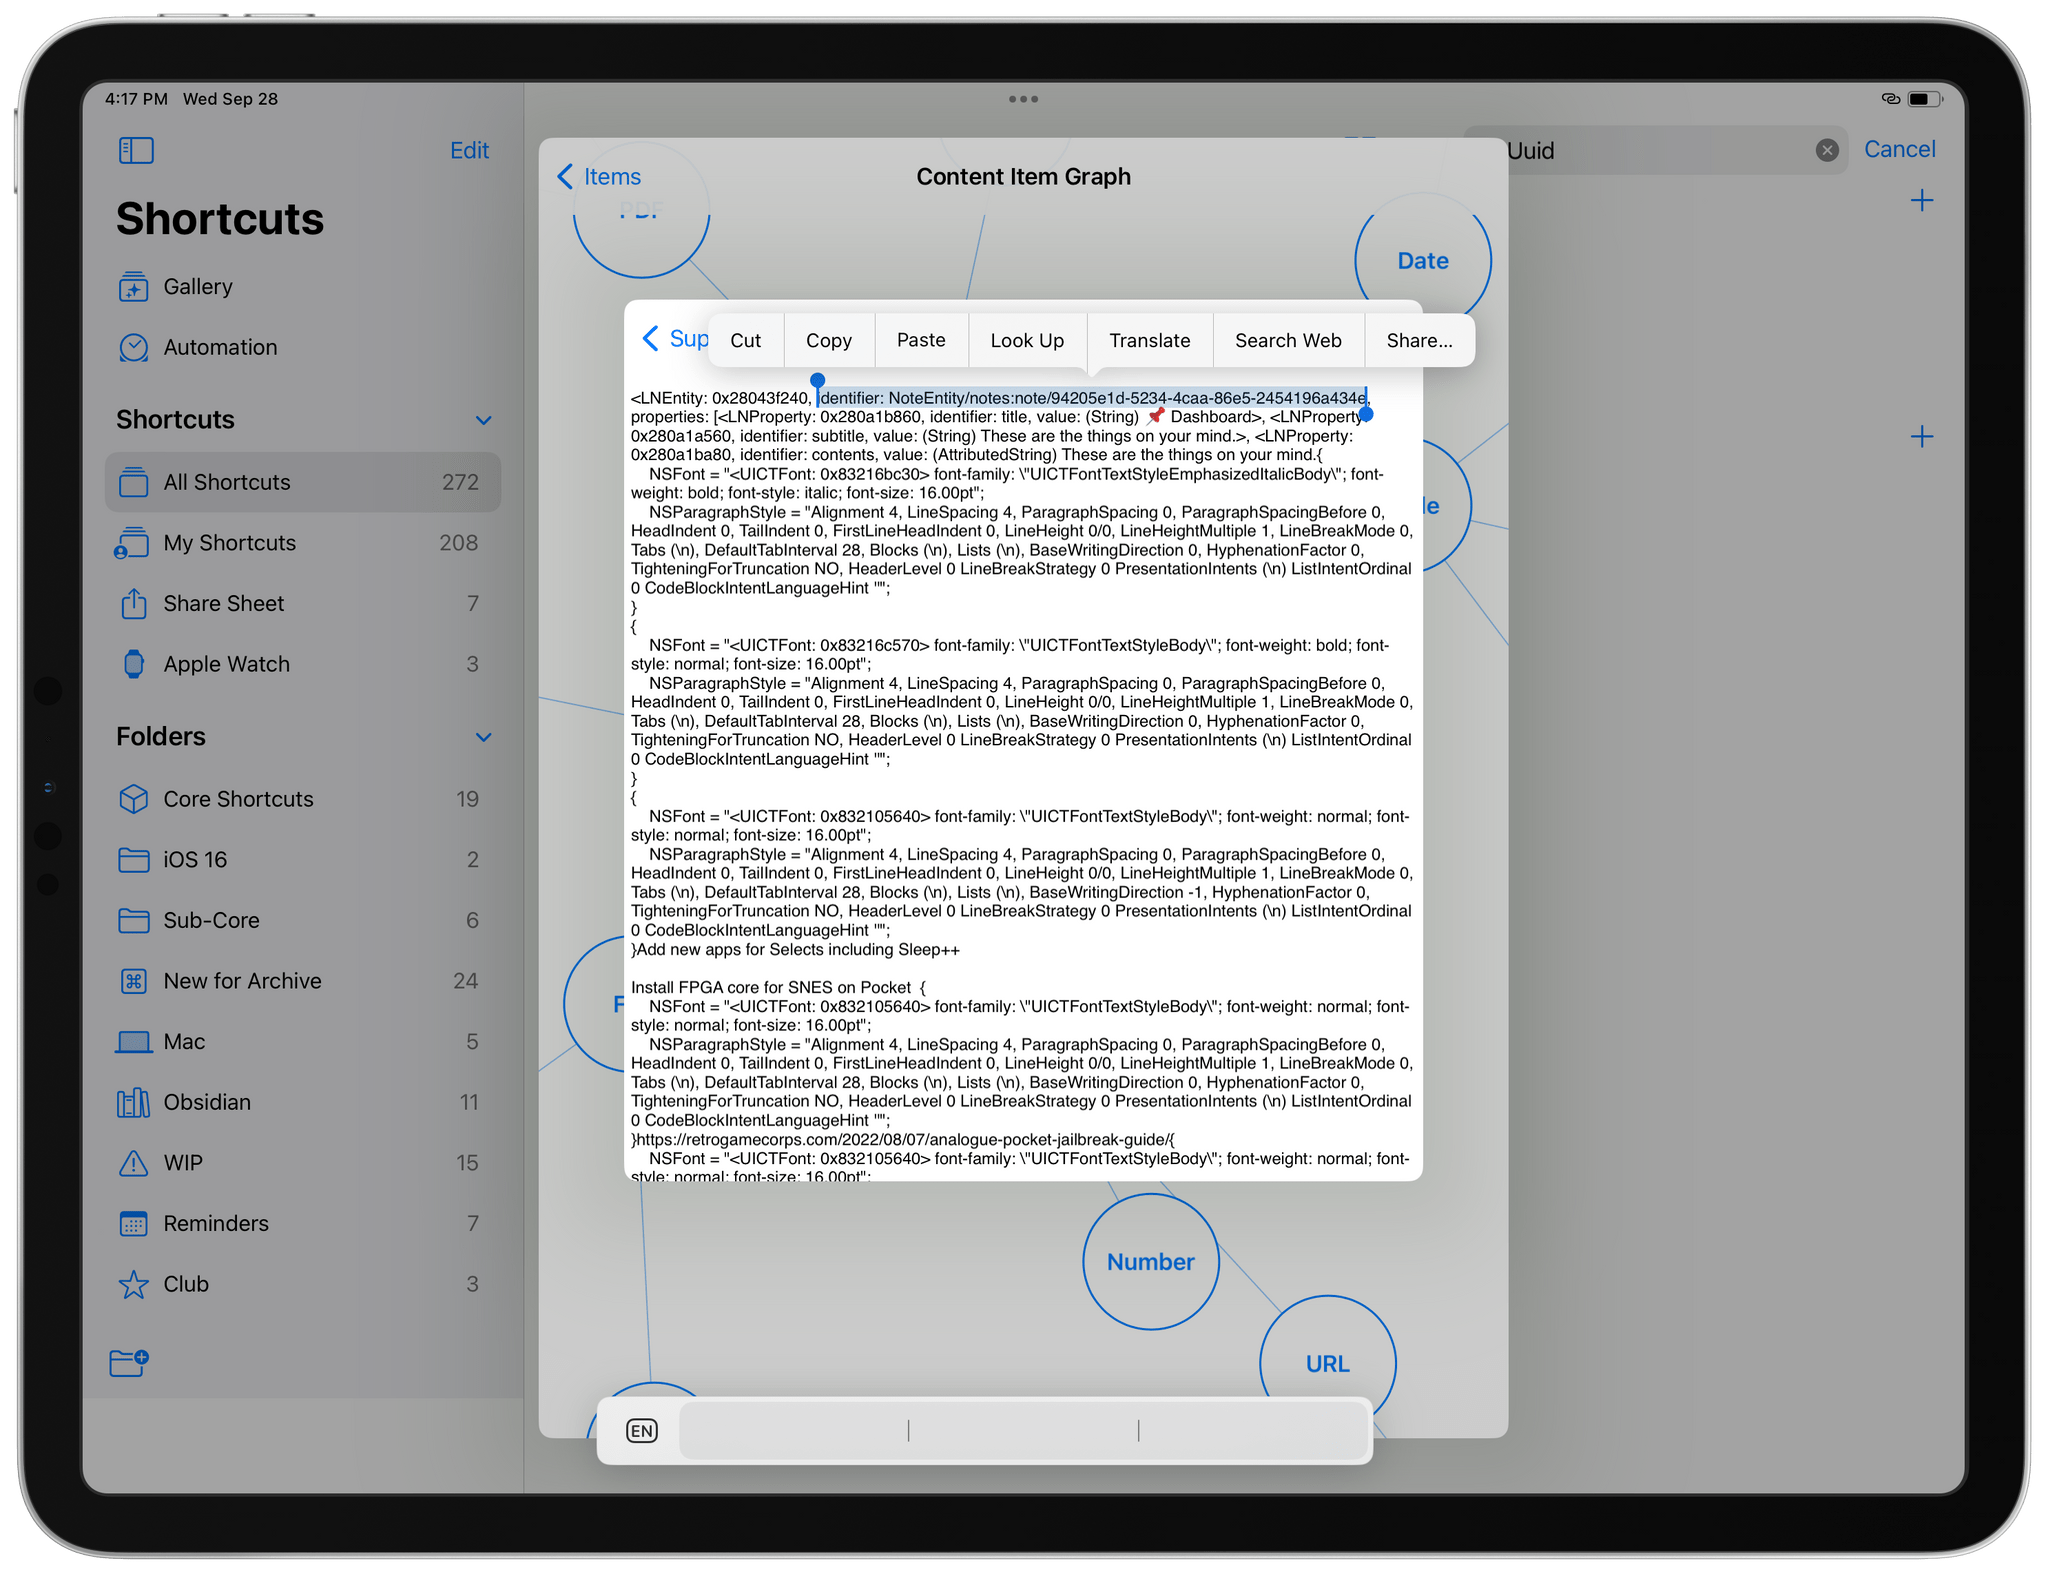Open Apple Watch shortcuts
2048x1576 pixels.
302,664
